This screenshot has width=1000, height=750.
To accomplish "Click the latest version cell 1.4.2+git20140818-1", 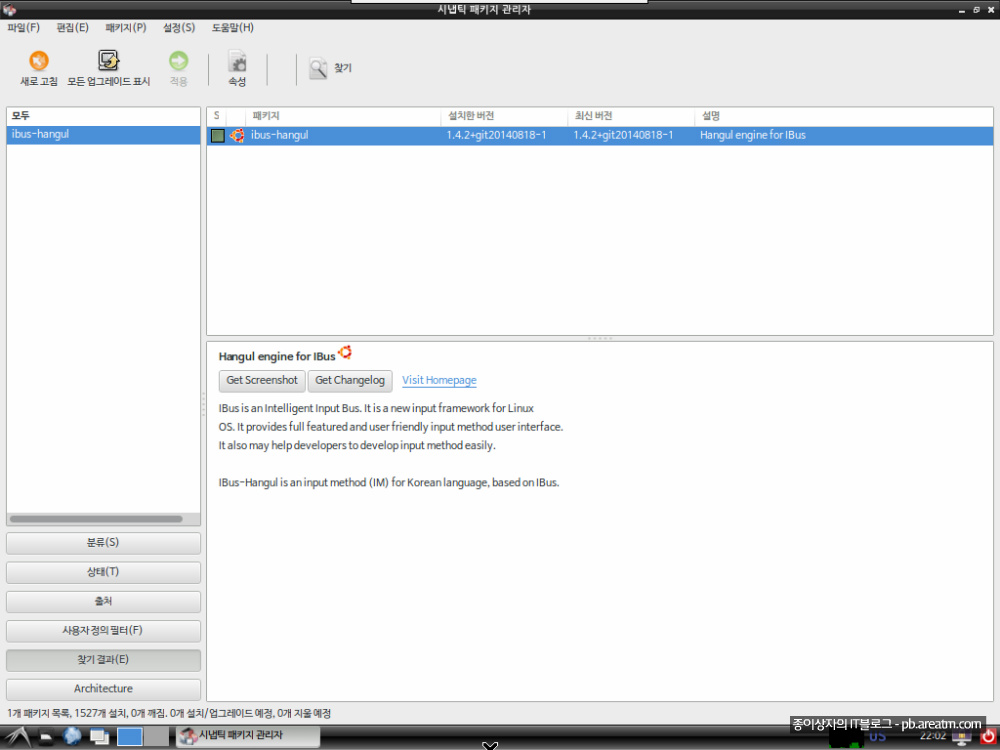I will coord(623,135).
